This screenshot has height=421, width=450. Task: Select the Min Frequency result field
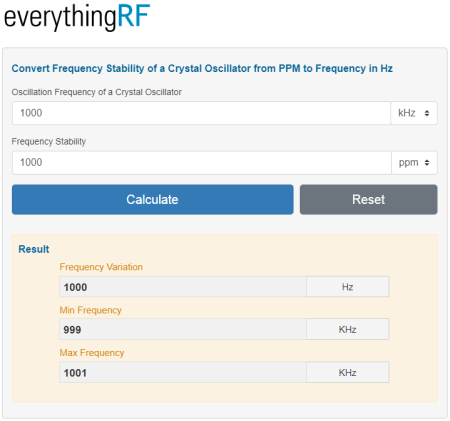tap(183, 329)
